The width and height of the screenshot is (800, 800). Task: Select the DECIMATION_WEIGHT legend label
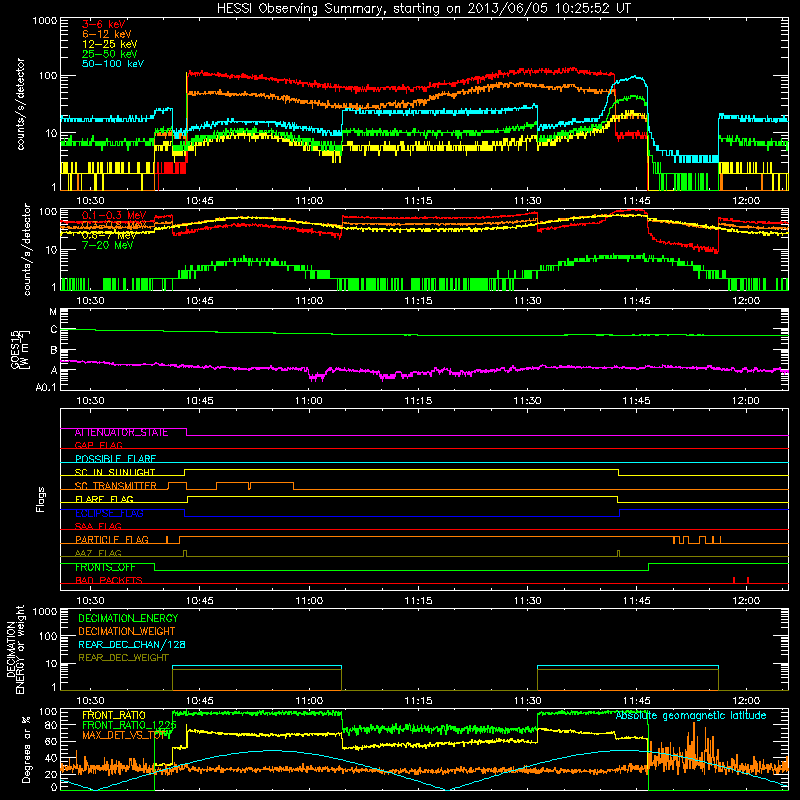pos(127,632)
